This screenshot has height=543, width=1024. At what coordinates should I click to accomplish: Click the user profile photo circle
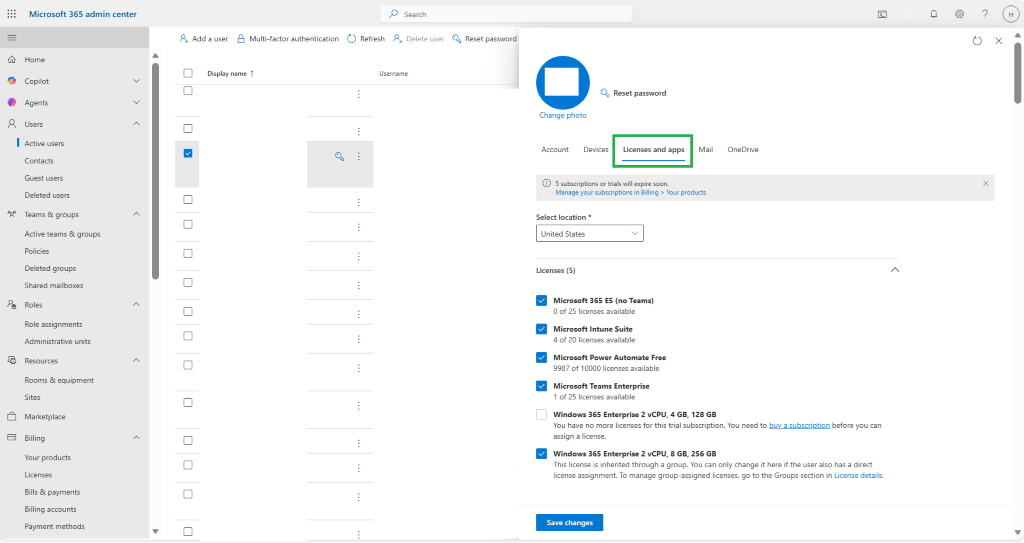pyautogui.click(x=562, y=82)
